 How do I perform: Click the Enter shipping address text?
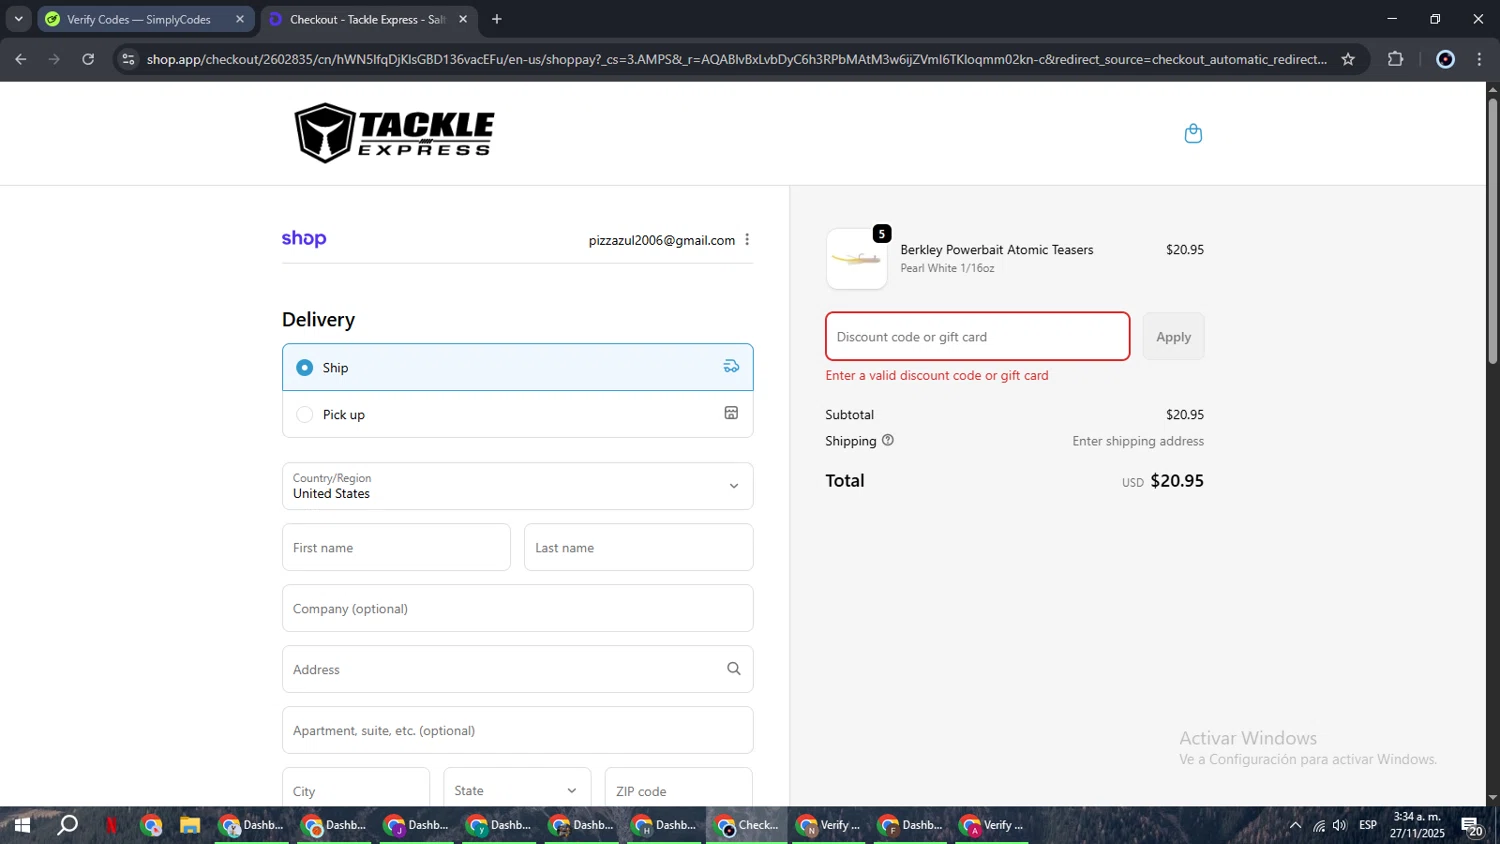coord(1138,441)
